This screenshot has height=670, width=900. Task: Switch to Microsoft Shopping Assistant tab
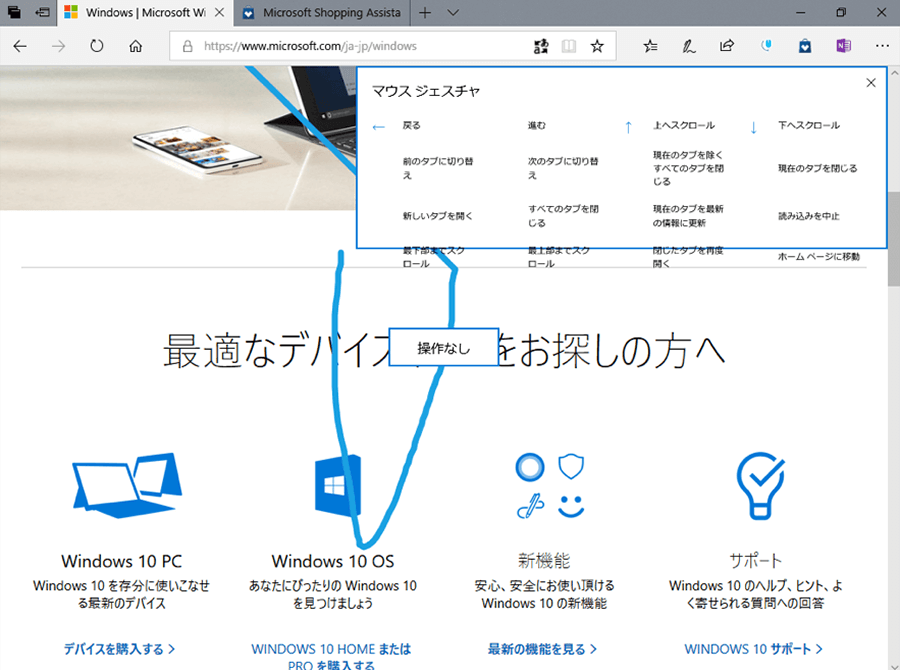(x=318, y=13)
